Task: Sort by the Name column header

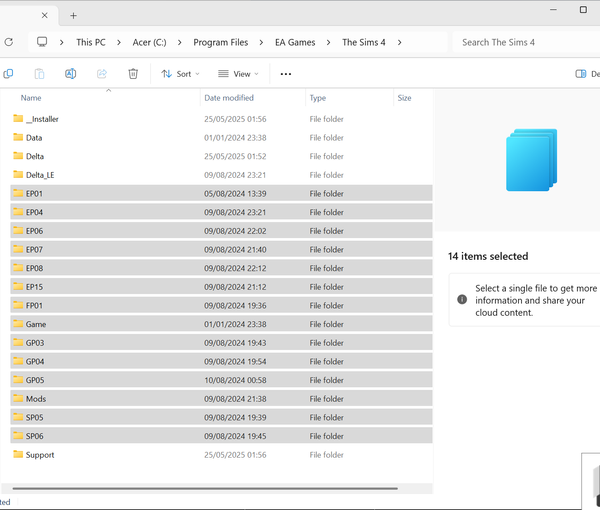Action: [31, 98]
